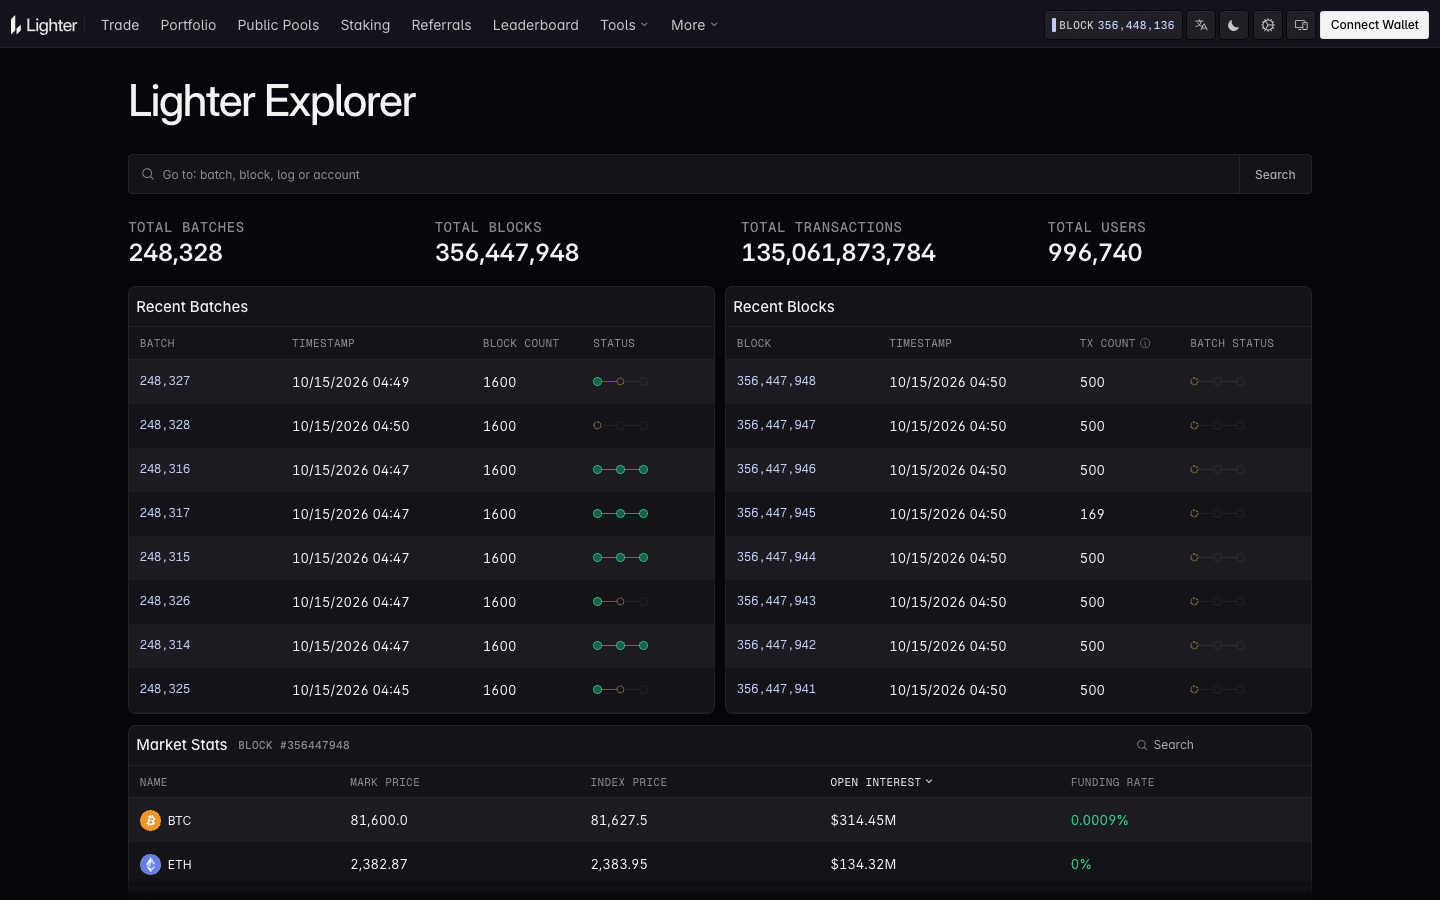
Task: Click the Connect Wallet button
Action: [x=1374, y=25]
